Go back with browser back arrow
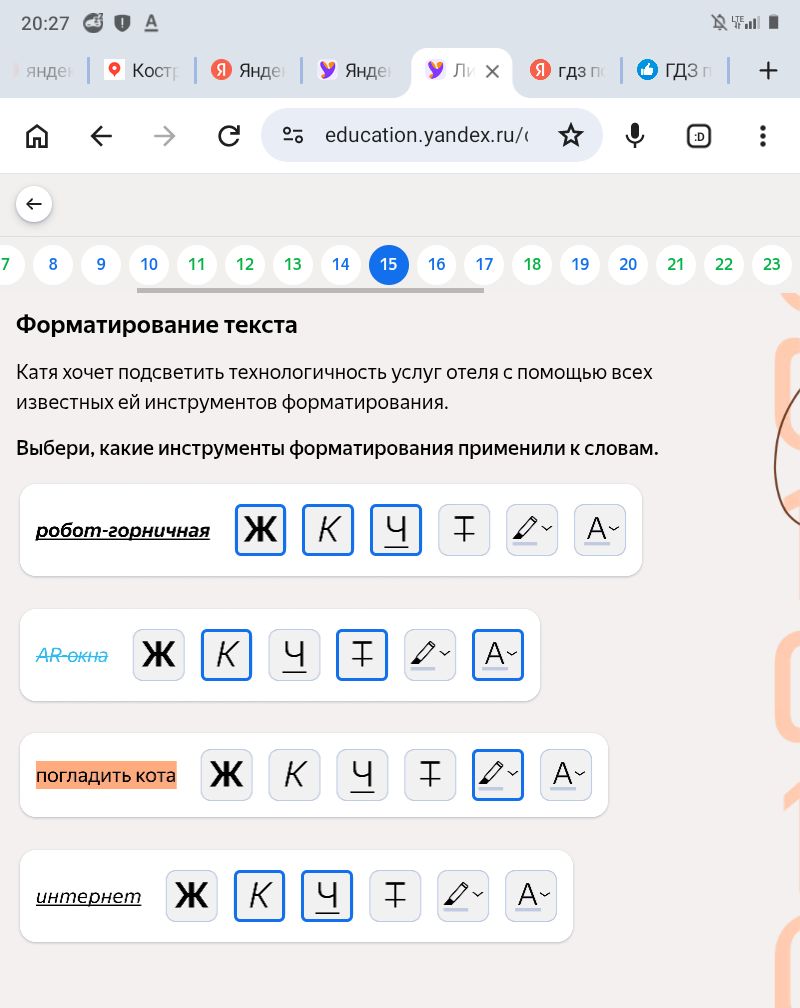 101,136
